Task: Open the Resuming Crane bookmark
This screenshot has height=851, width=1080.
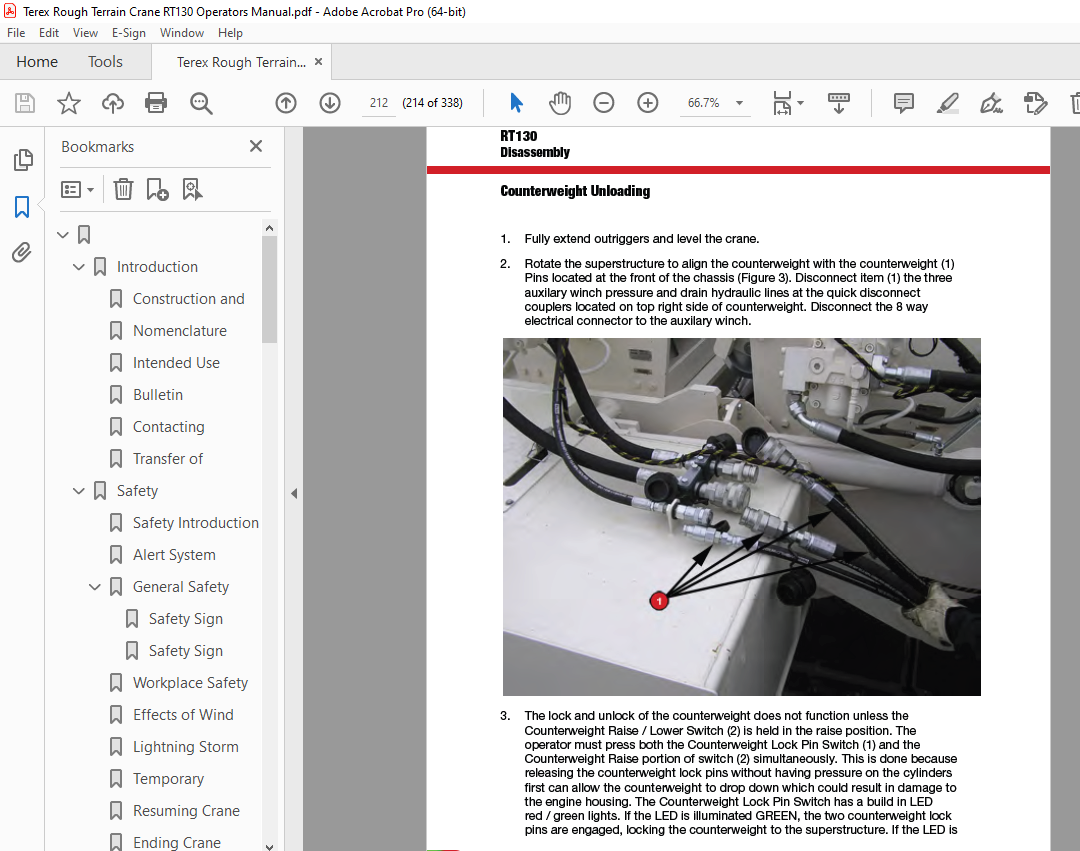Action: coord(186,811)
